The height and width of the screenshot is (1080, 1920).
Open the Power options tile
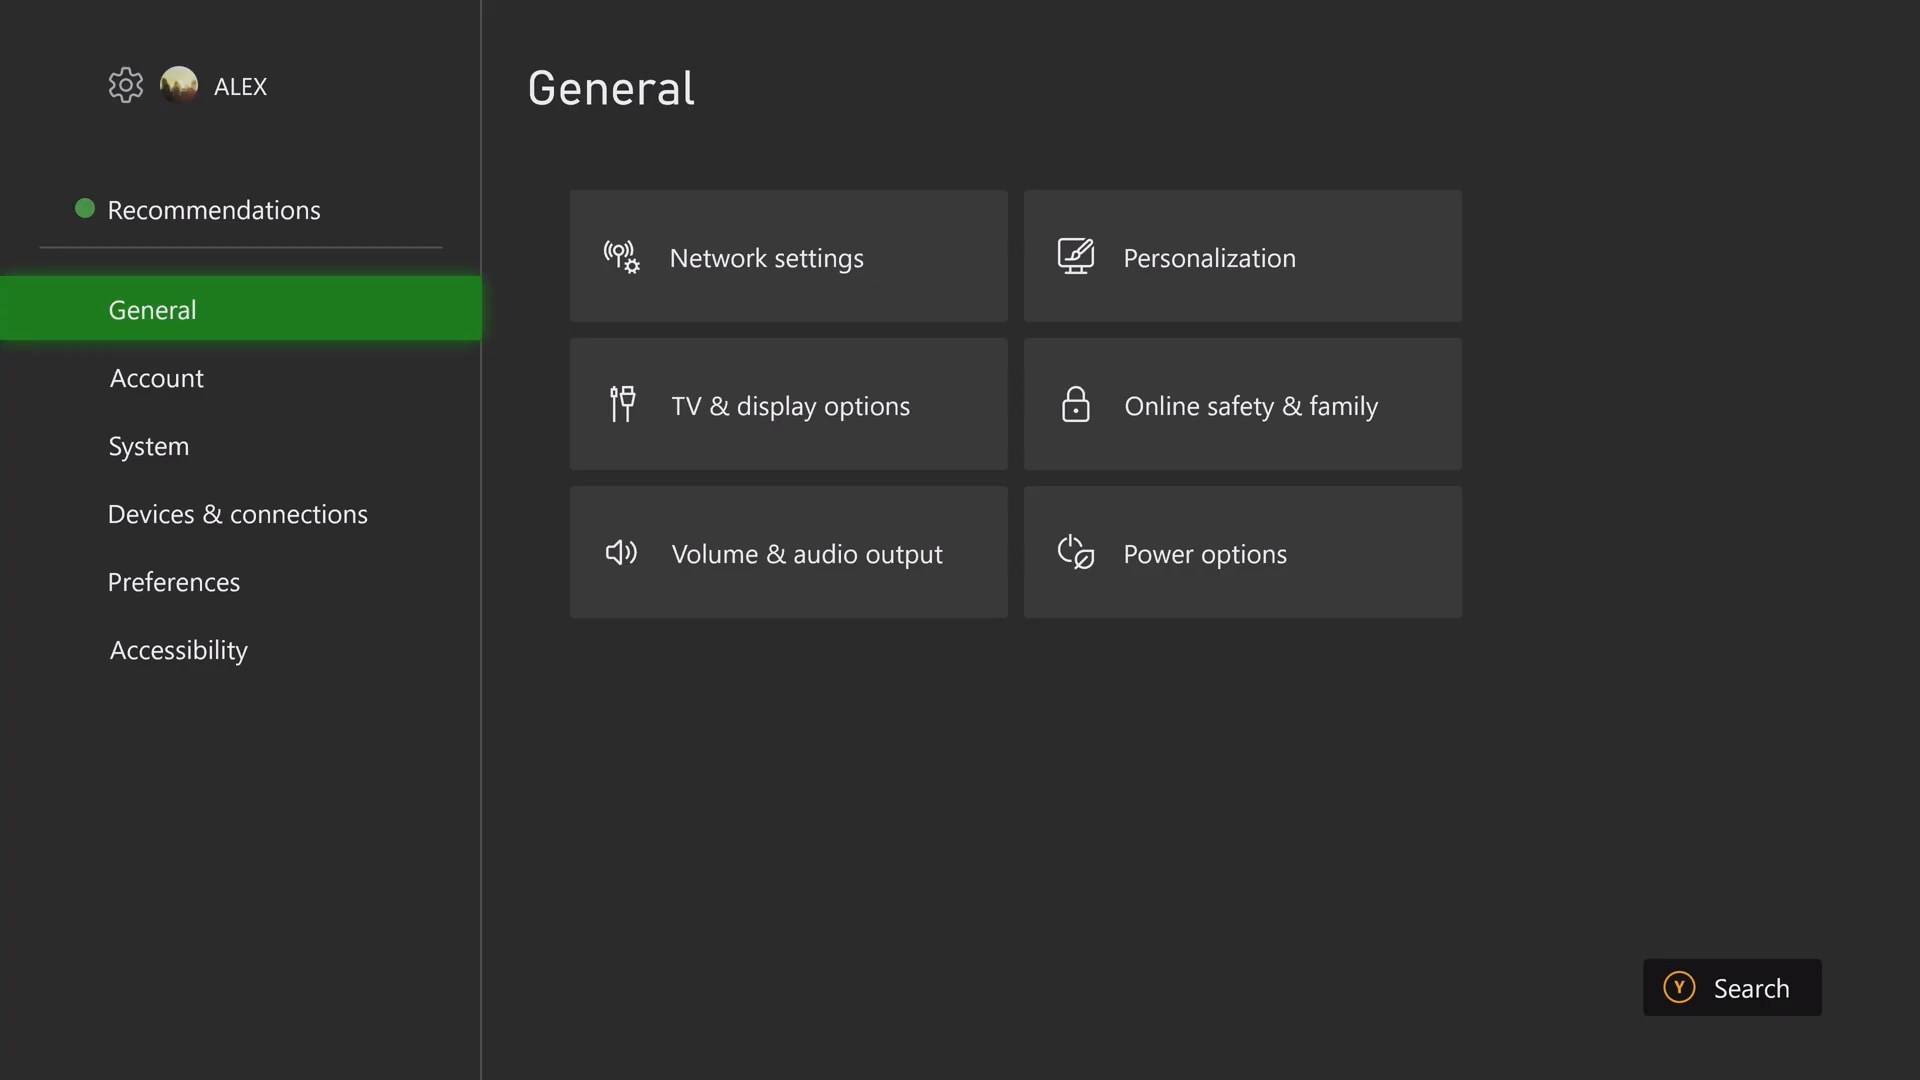1243,552
